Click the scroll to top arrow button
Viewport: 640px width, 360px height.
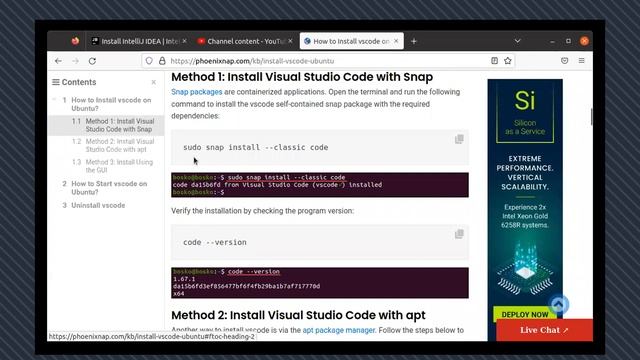[x=559, y=304]
